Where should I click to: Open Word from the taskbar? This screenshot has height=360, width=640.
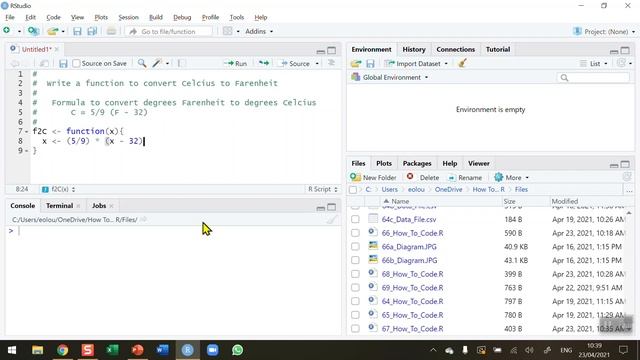point(162,350)
